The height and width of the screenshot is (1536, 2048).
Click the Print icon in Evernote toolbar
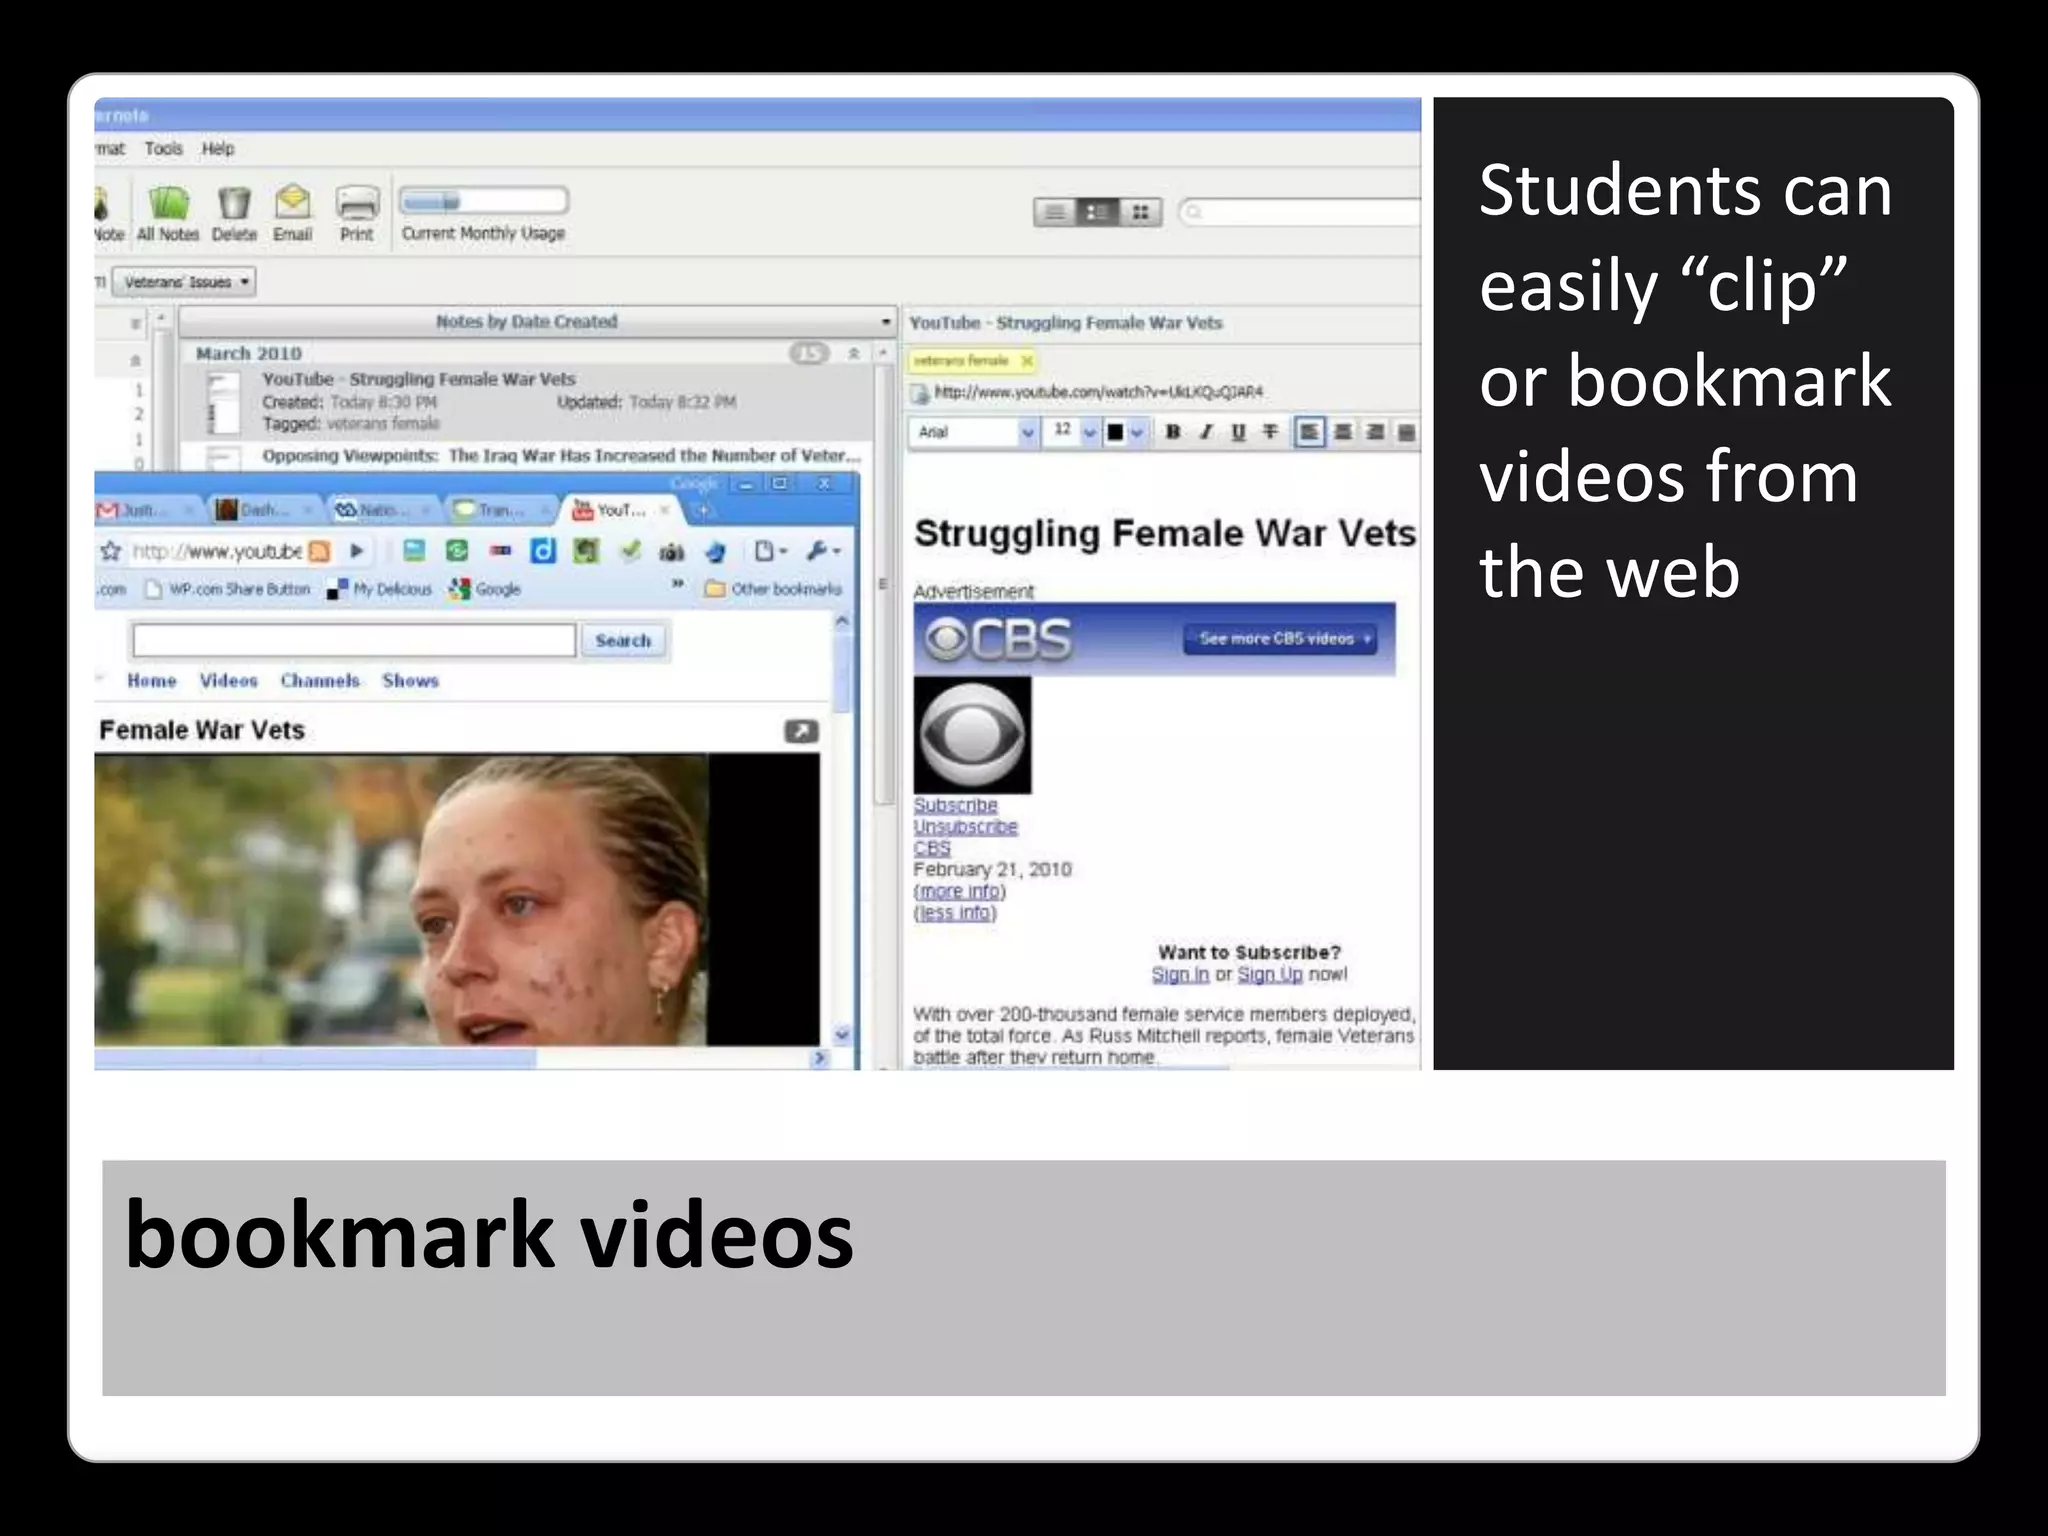click(357, 203)
